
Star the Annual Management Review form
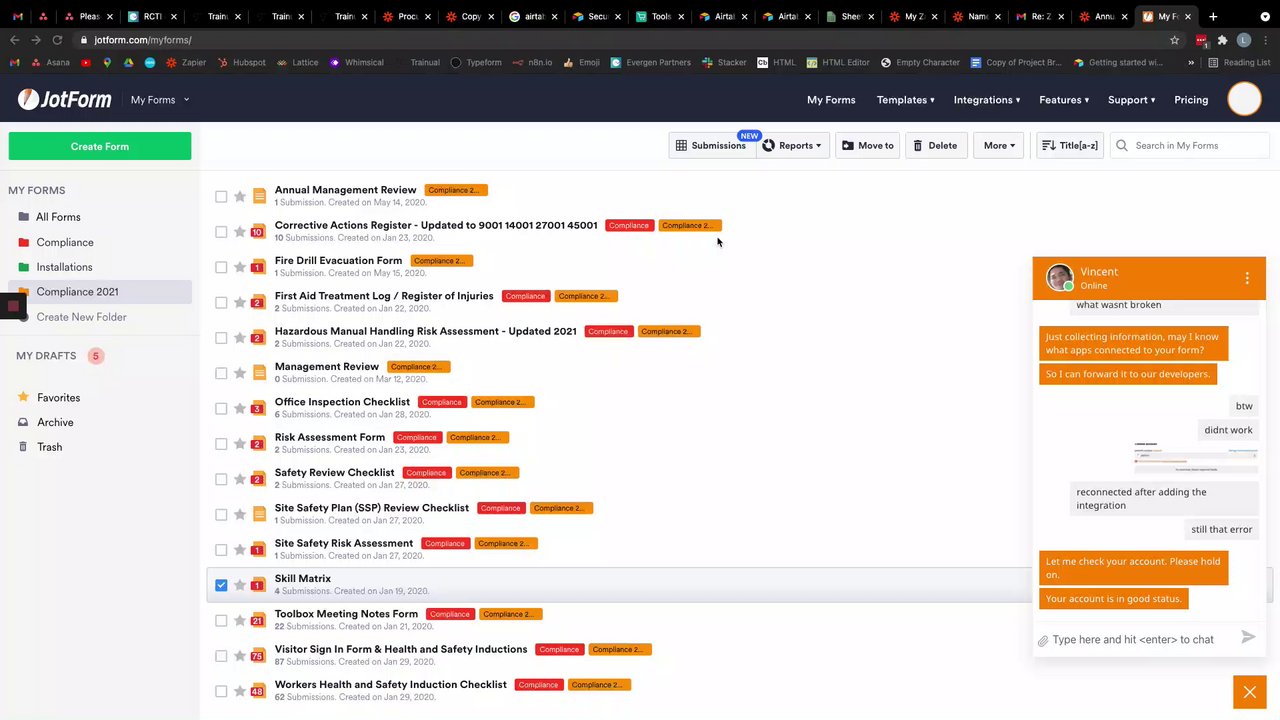(240, 196)
